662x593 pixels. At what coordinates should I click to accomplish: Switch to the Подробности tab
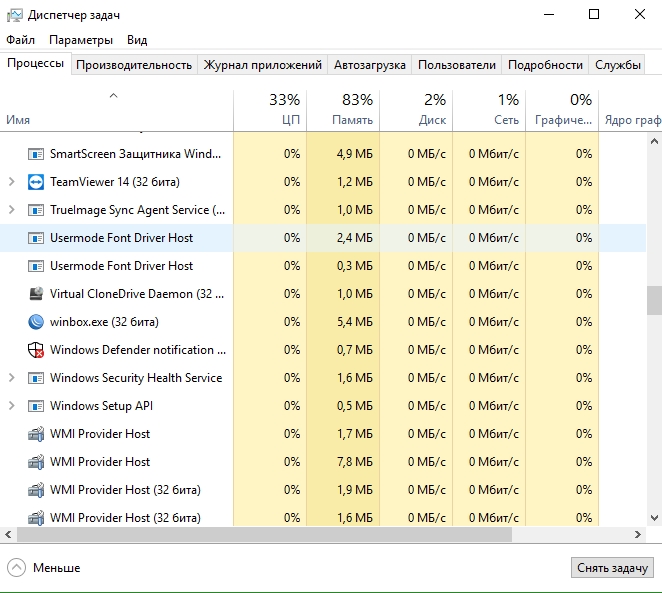tap(545, 65)
